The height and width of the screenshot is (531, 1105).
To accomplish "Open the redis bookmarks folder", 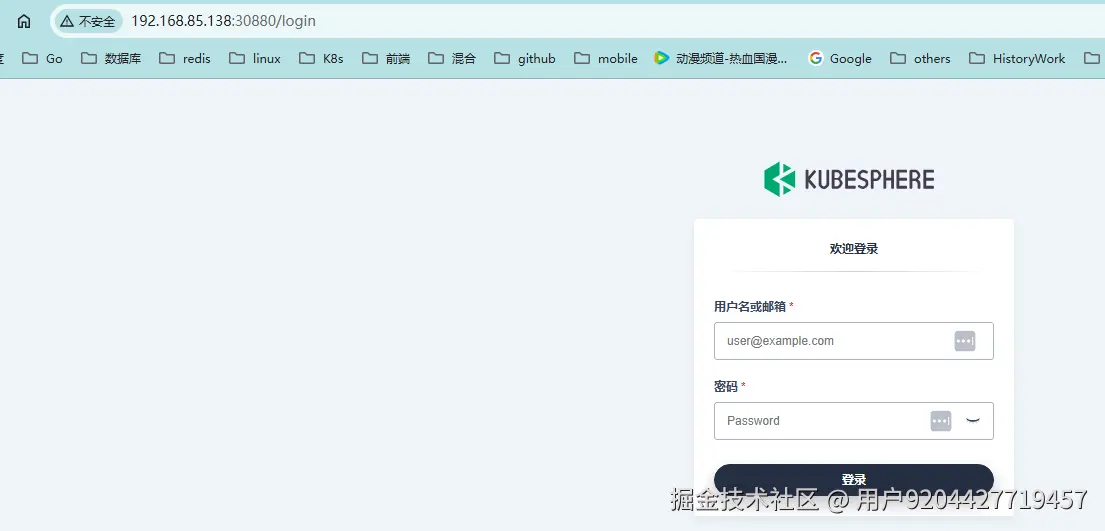I will click(x=185, y=59).
